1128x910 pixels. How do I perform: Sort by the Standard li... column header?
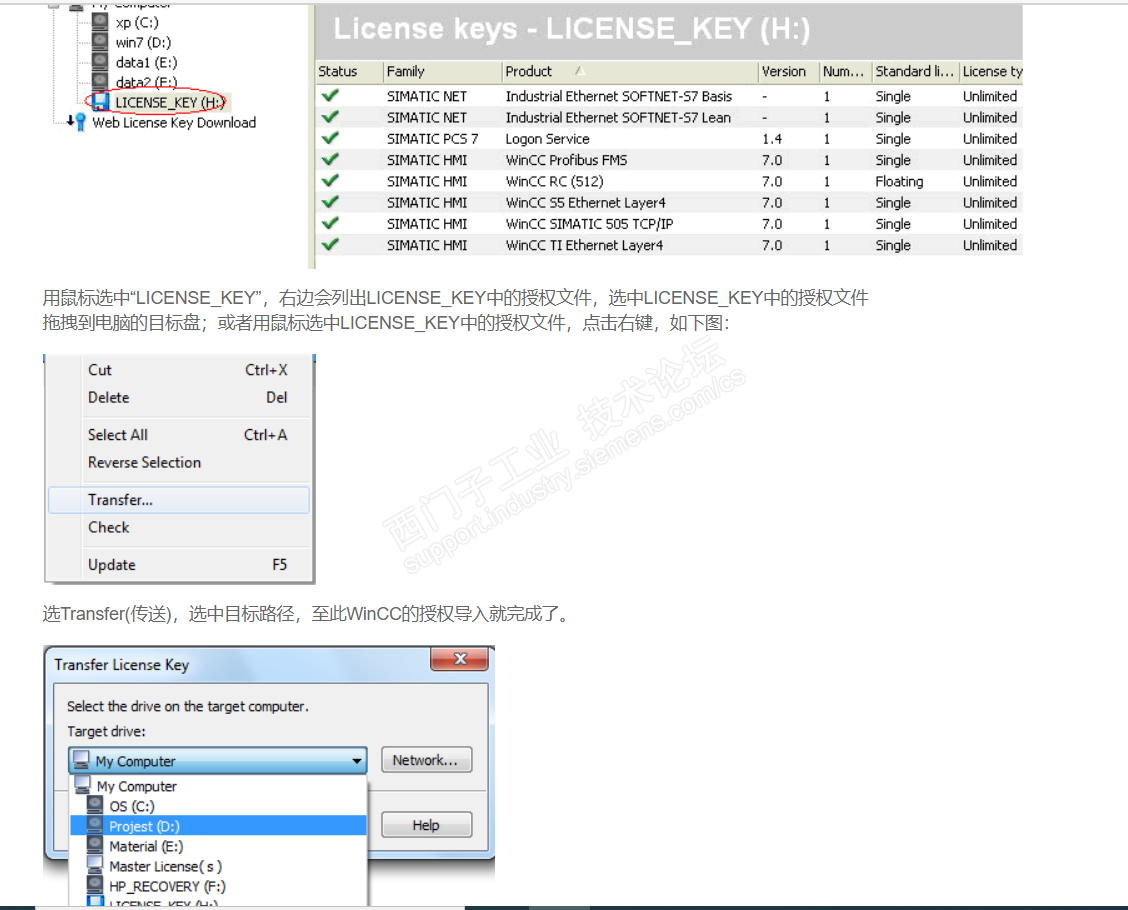pyautogui.click(x=915, y=71)
